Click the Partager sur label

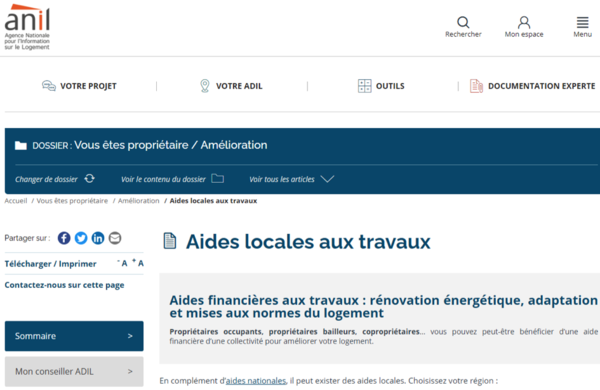[x=27, y=238]
